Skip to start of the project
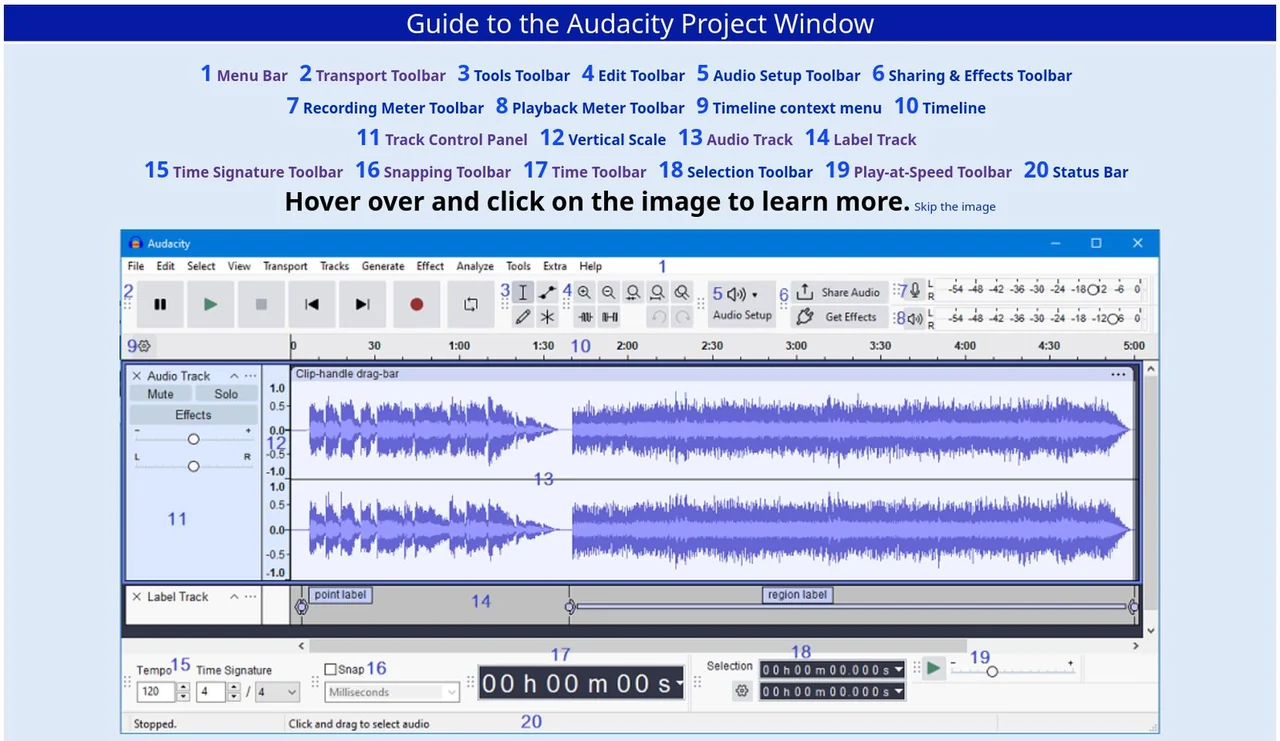Image resolution: width=1280 pixels, height=741 pixels. (x=312, y=305)
